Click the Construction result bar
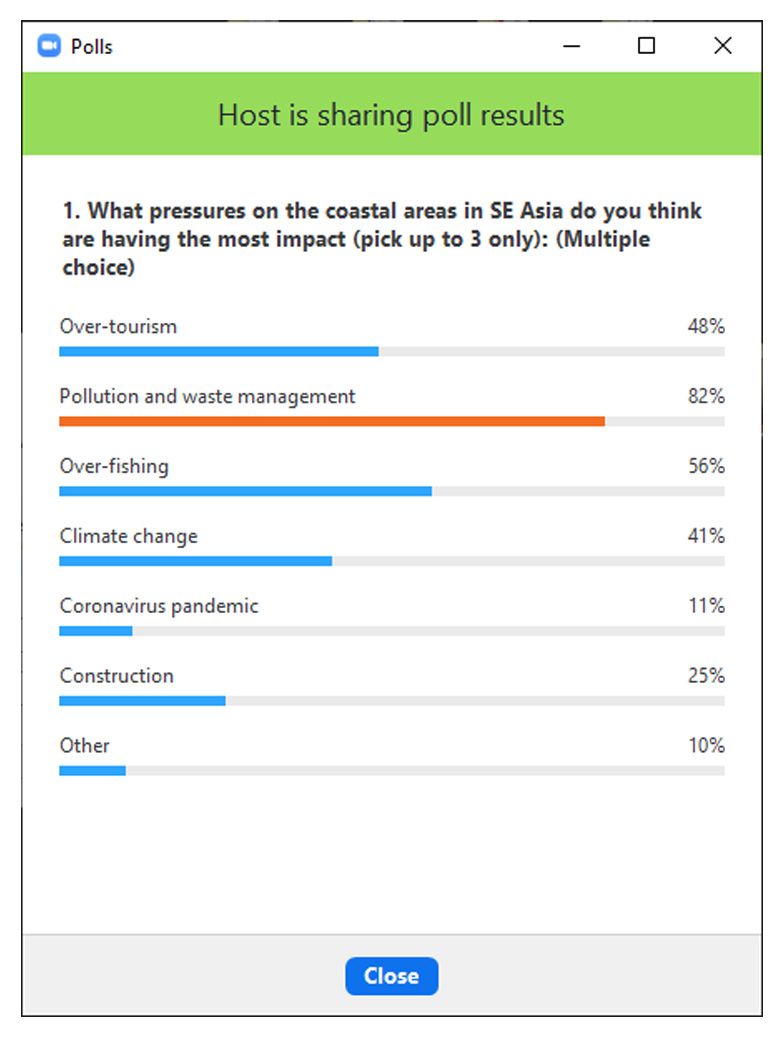 coord(142,701)
